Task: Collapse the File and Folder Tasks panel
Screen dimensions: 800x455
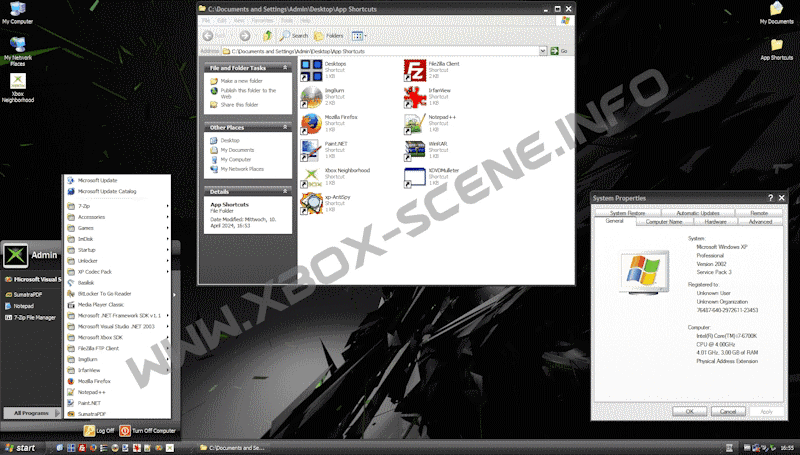Action: tap(285, 67)
